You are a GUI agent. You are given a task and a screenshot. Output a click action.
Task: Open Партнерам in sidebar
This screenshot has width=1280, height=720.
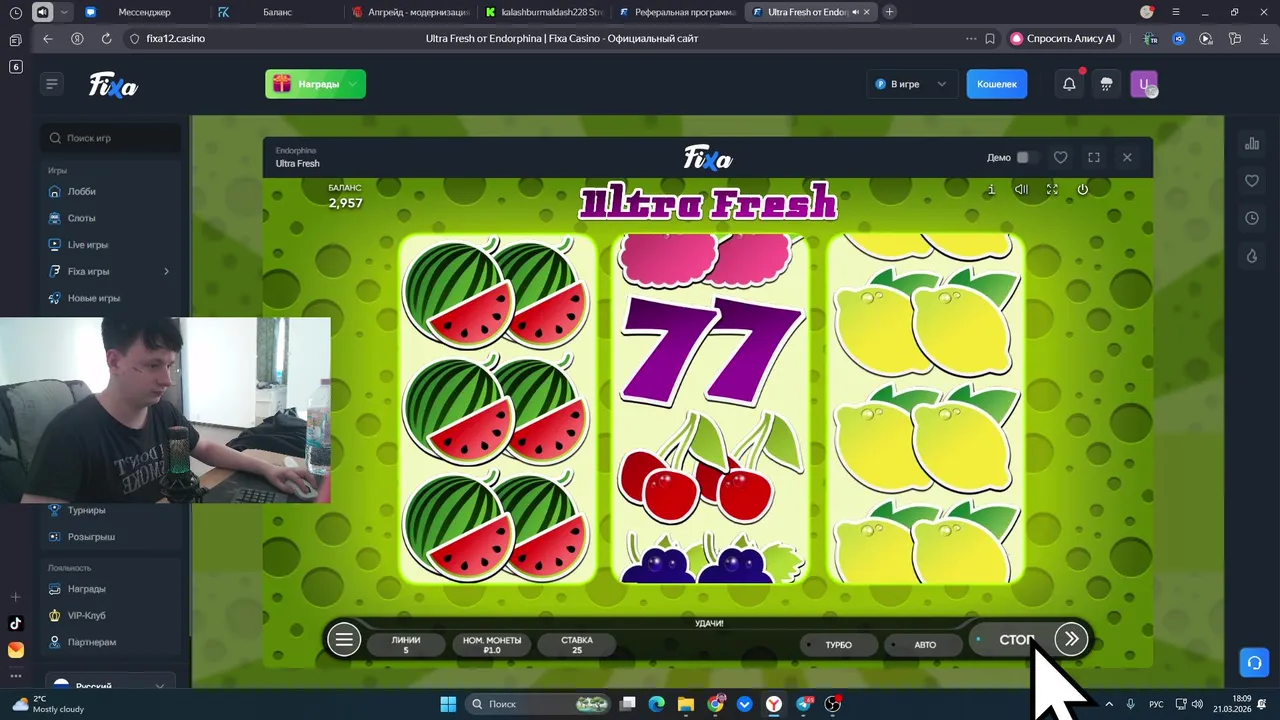pos(110,642)
